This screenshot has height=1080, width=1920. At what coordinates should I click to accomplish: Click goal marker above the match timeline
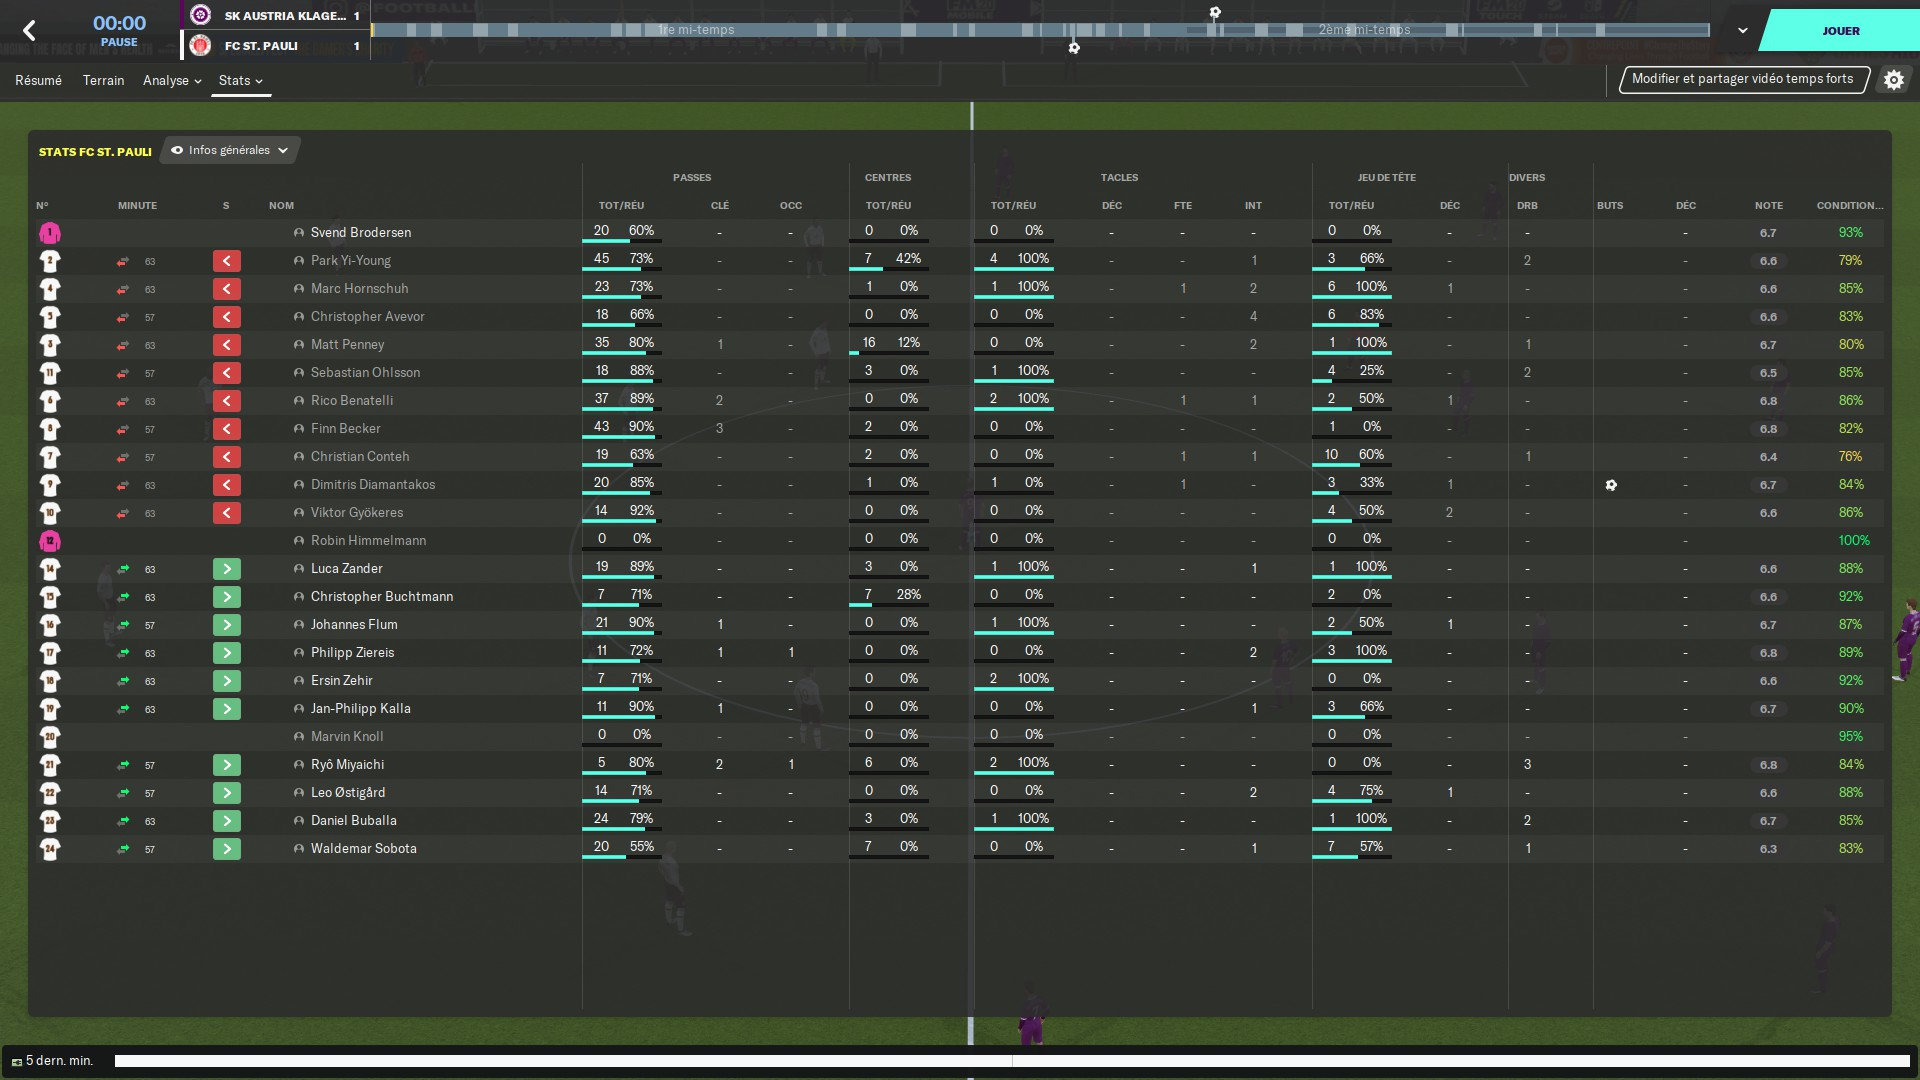1215,13
